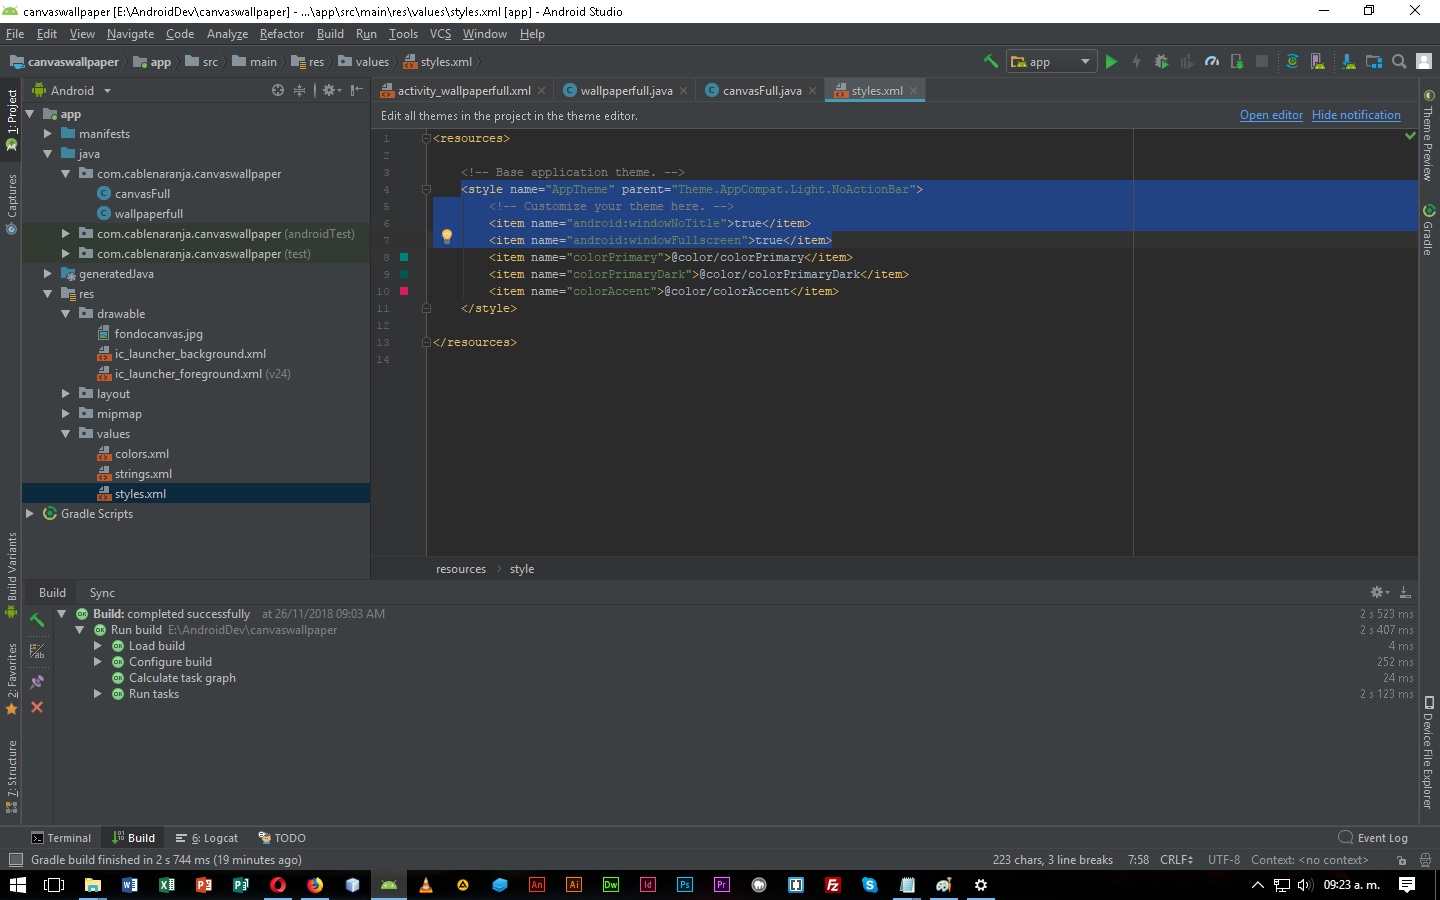Screen dimensions: 1440x900
Task: Toggle the 1: Project tool window button
Action: point(12,120)
